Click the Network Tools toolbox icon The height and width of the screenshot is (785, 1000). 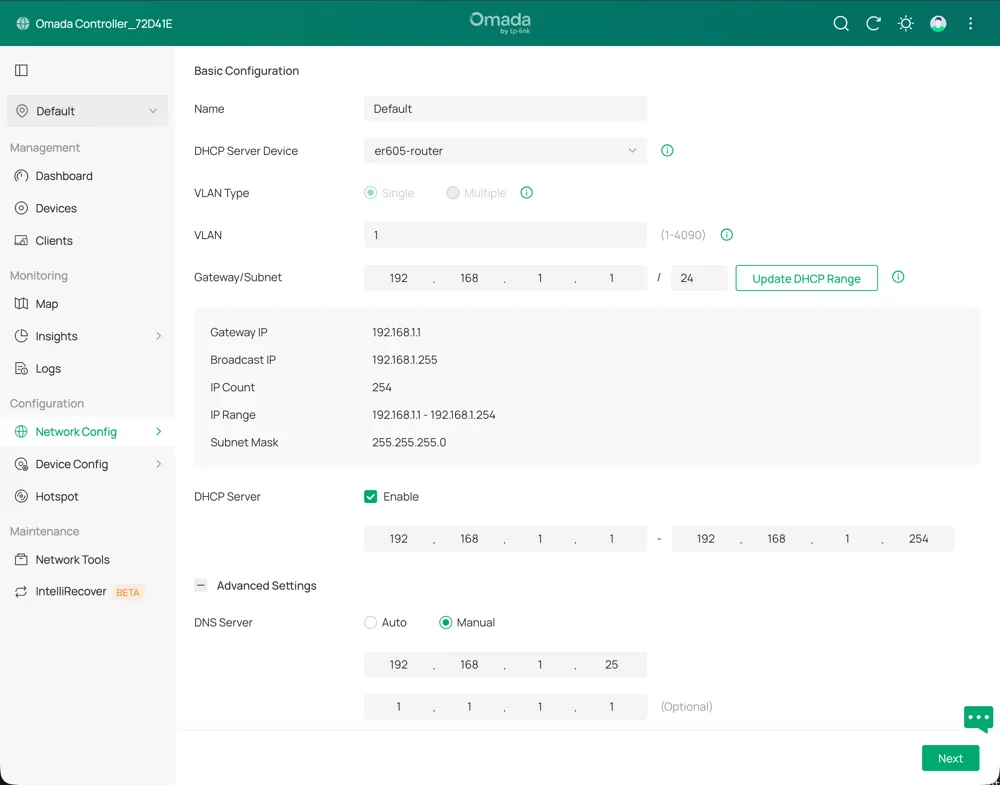(x=21, y=559)
